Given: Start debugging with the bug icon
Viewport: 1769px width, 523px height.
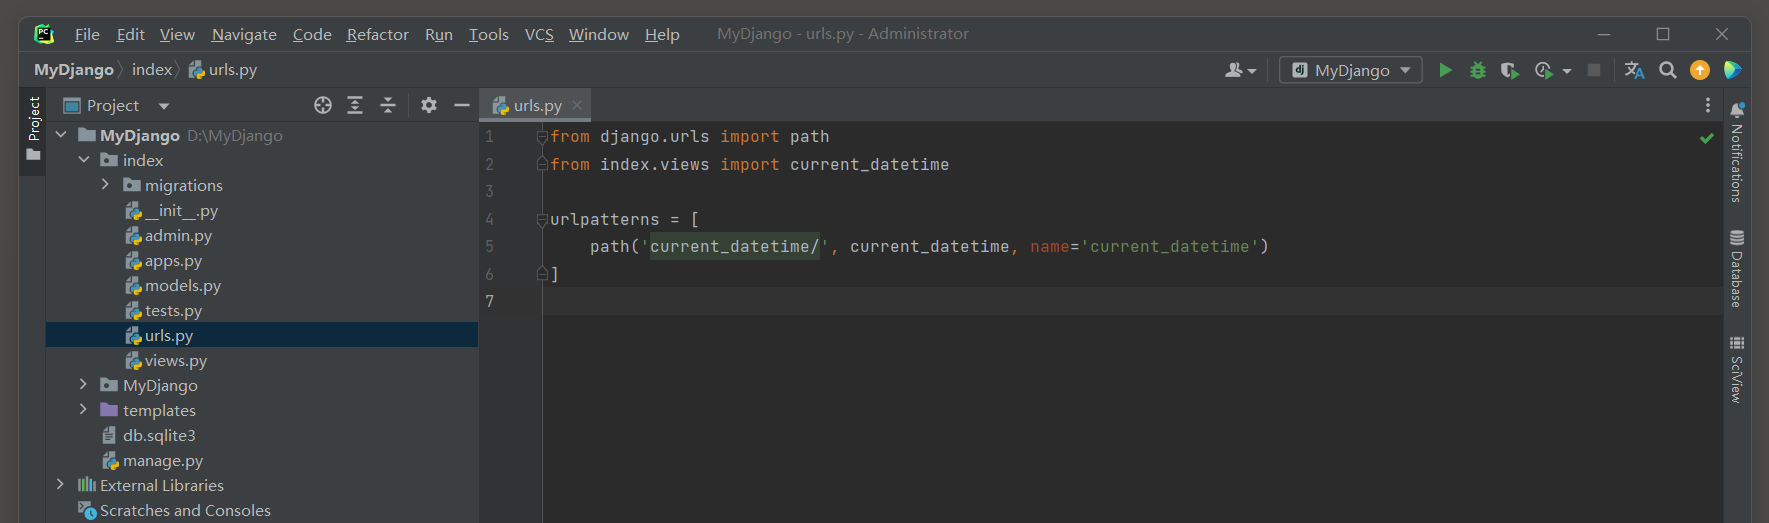Looking at the screenshot, I should coord(1477,70).
